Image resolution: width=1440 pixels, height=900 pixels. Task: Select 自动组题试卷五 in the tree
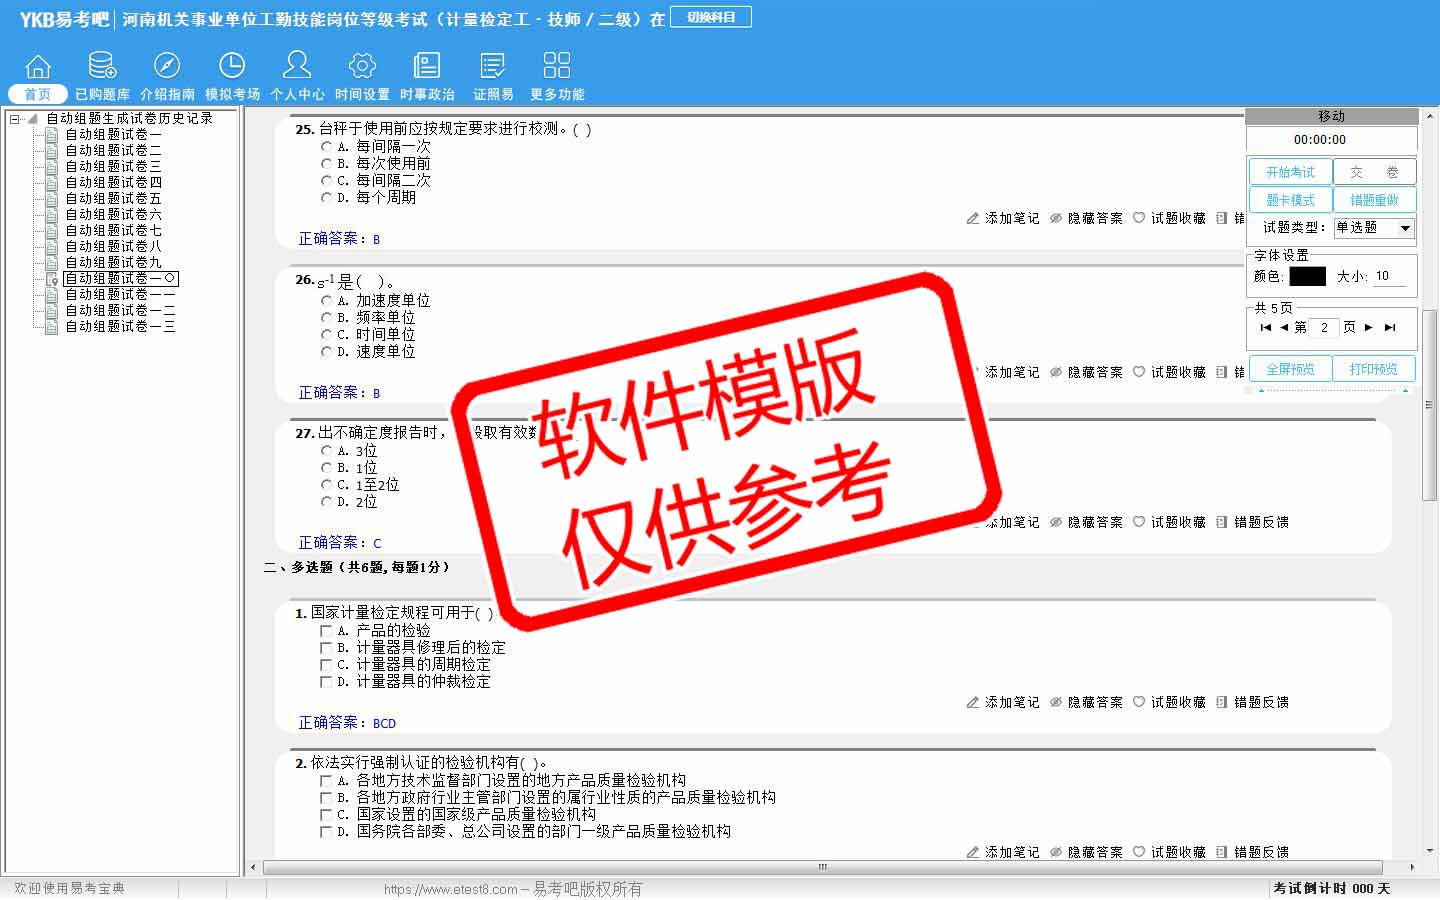(113, 198)
